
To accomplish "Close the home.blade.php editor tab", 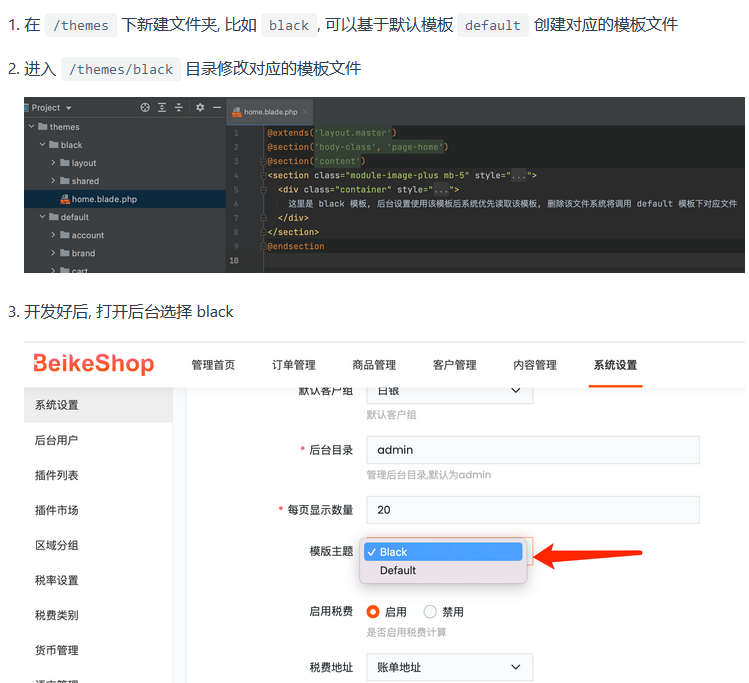I will click(x=305, y=112).
